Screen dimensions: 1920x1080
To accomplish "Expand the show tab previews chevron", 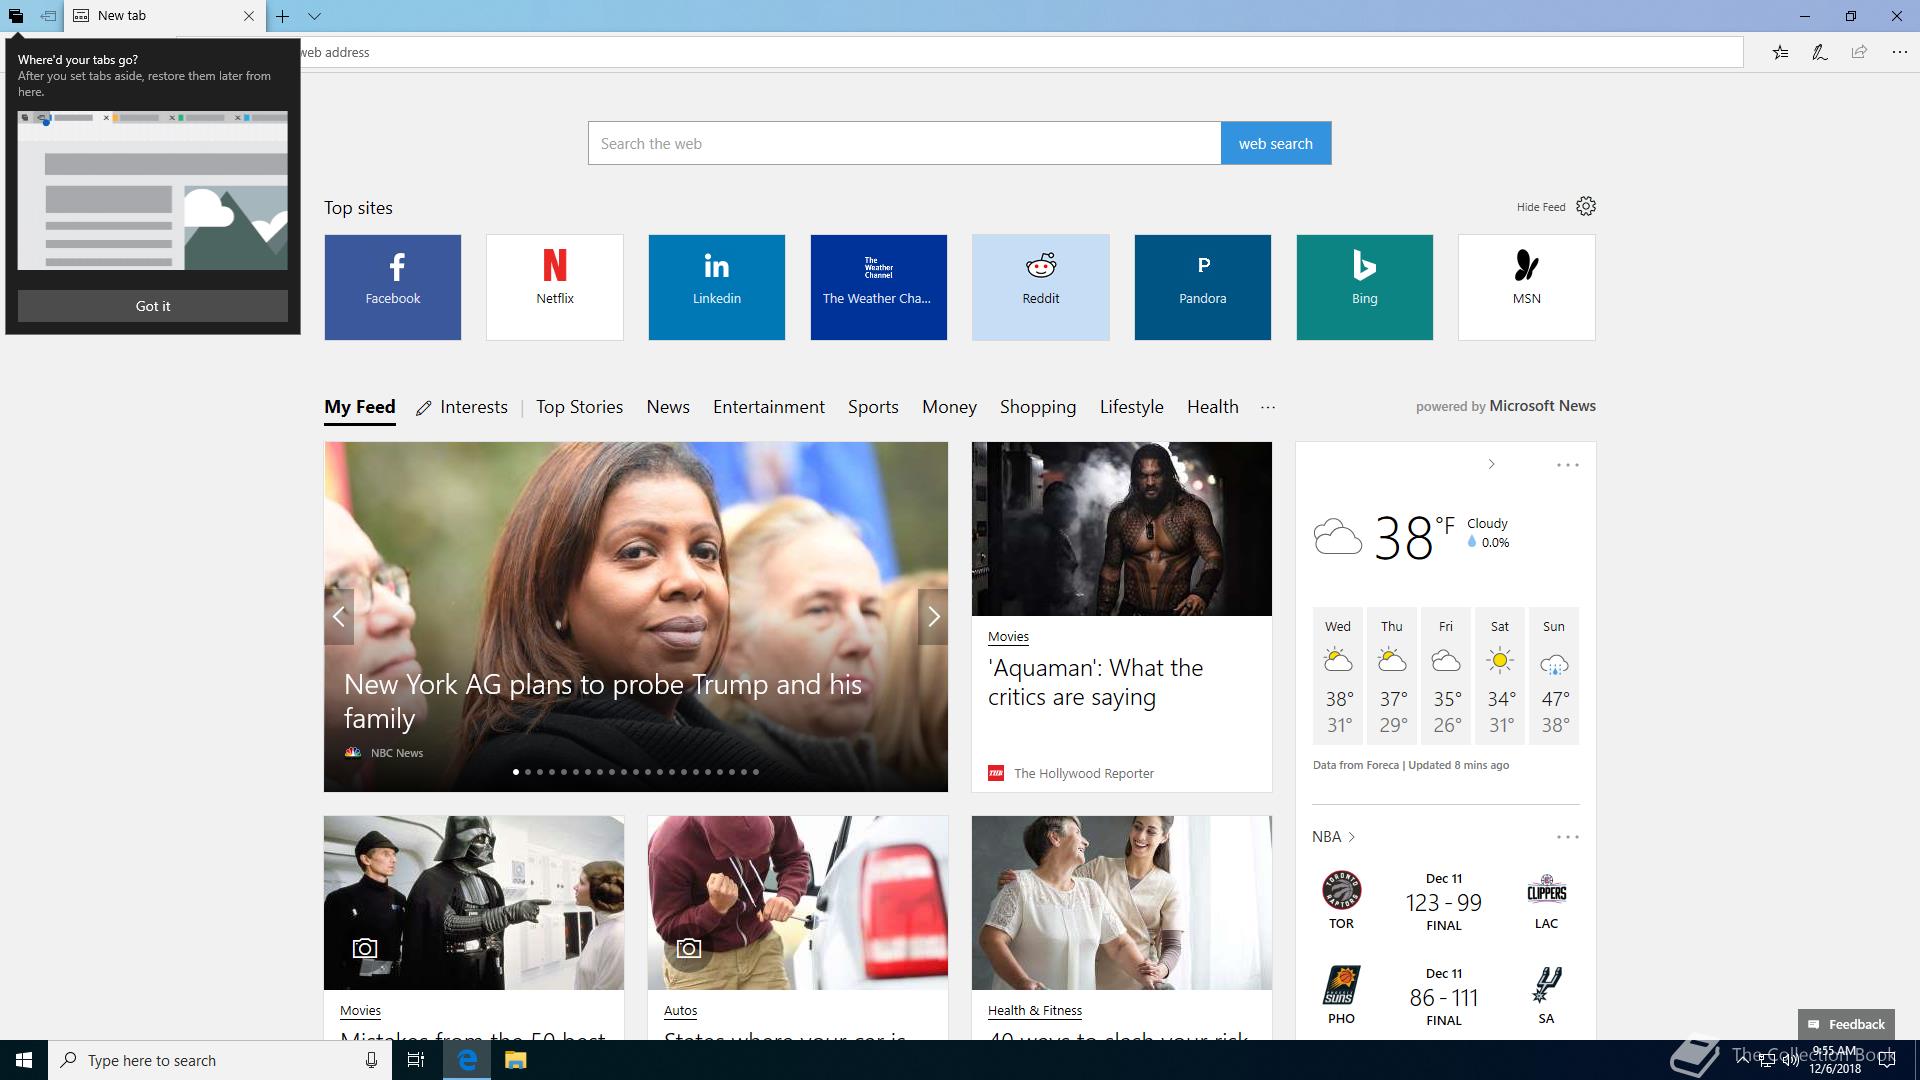I will pos(314,16).
